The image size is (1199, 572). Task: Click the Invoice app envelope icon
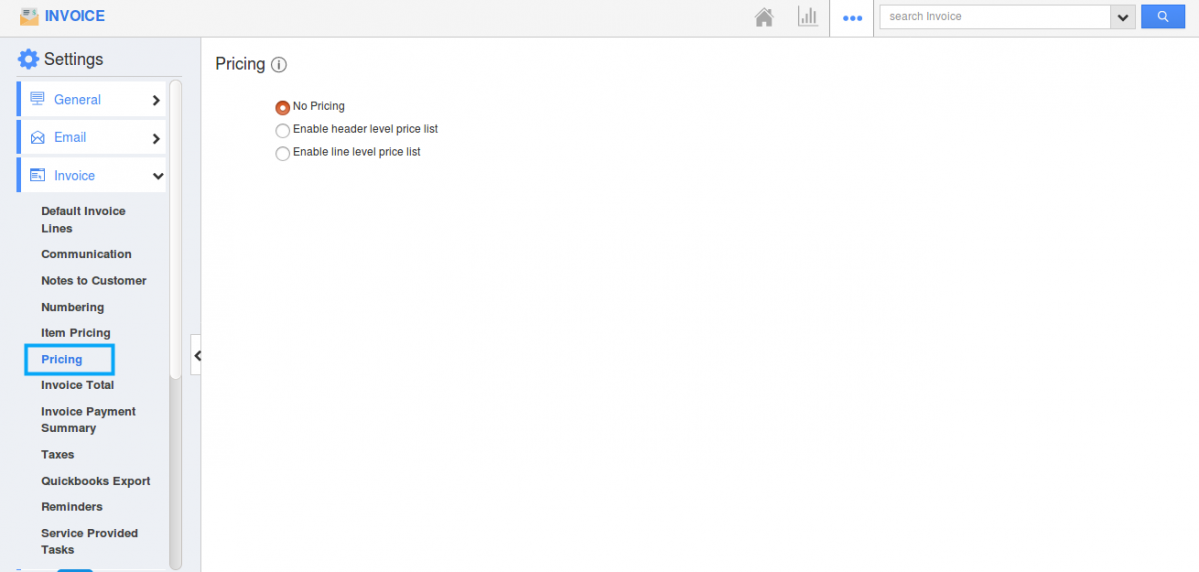coord(30,16)
